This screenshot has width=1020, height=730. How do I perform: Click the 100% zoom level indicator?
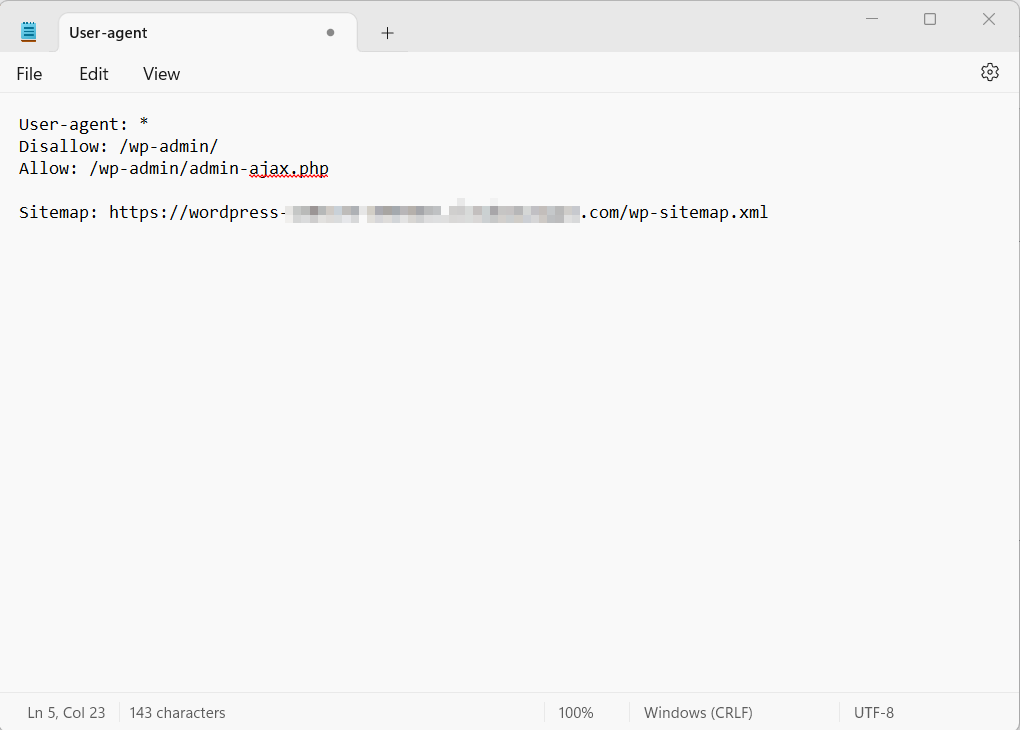(x=576, y=713)
